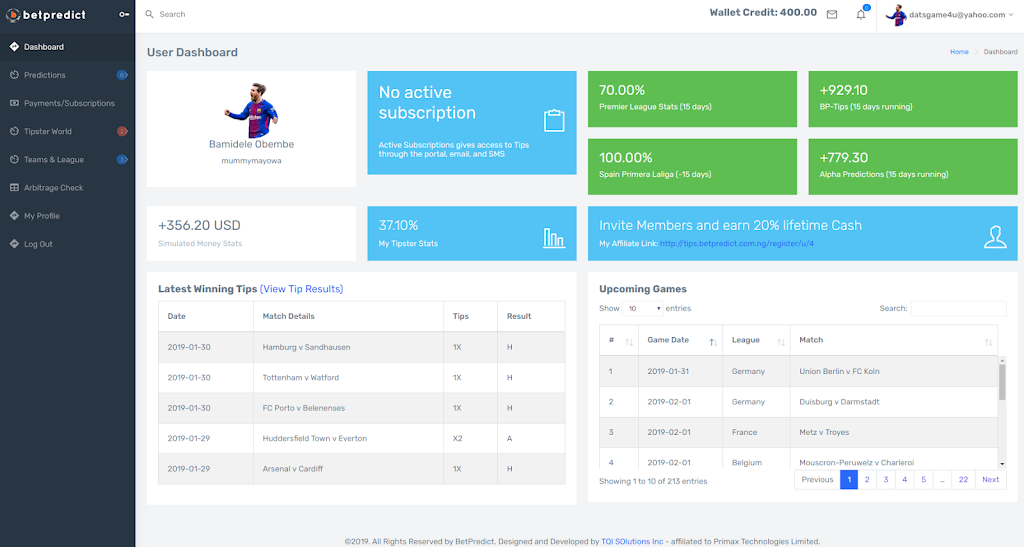This screenshot has width=1024, height=547.
Task: Click Log Out
Action: click(x=67, y=243)
